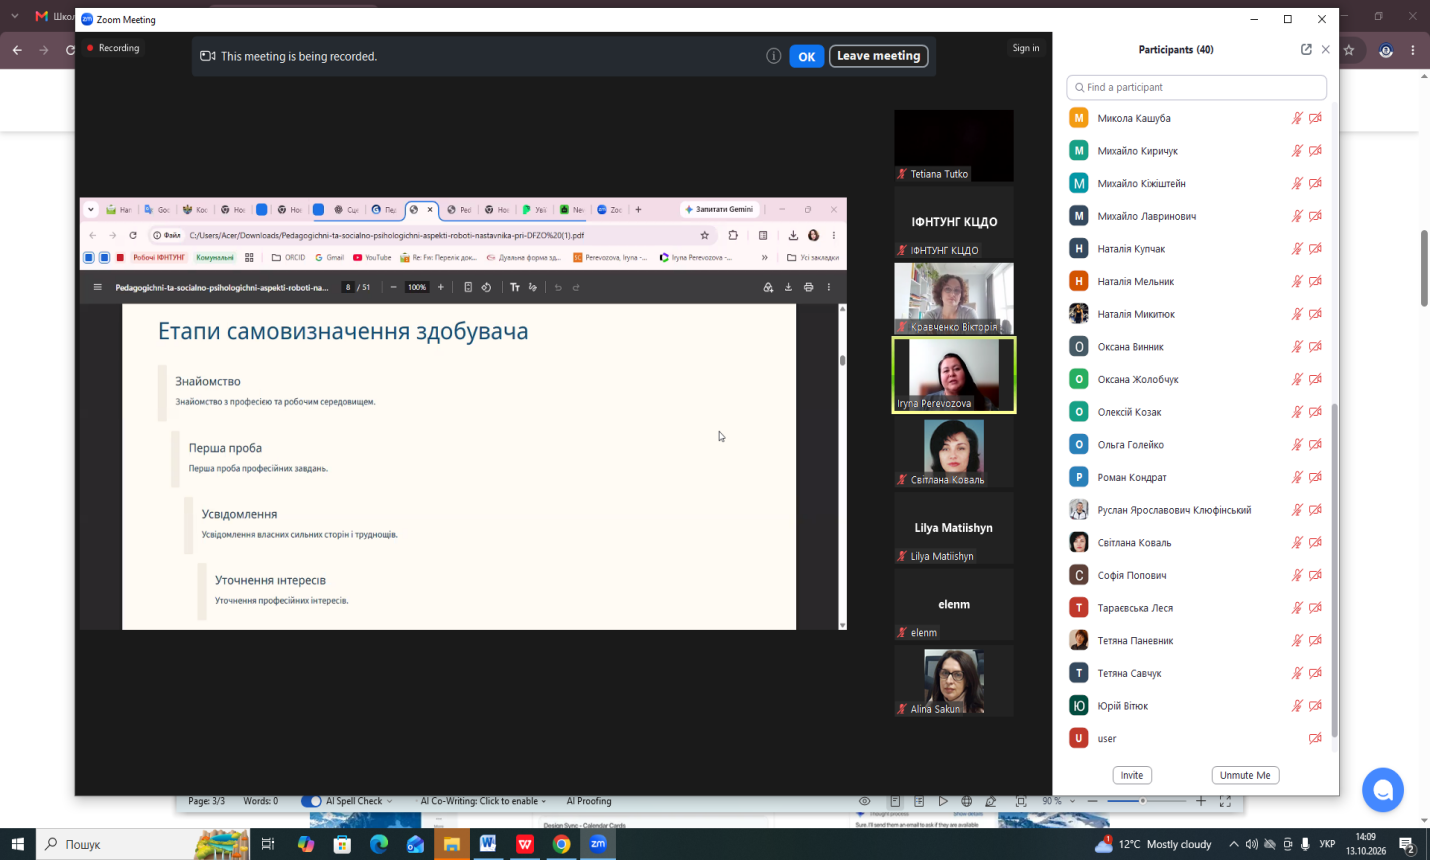Click muted microphone icon for Наталія Купчак

click(1297, 249)
